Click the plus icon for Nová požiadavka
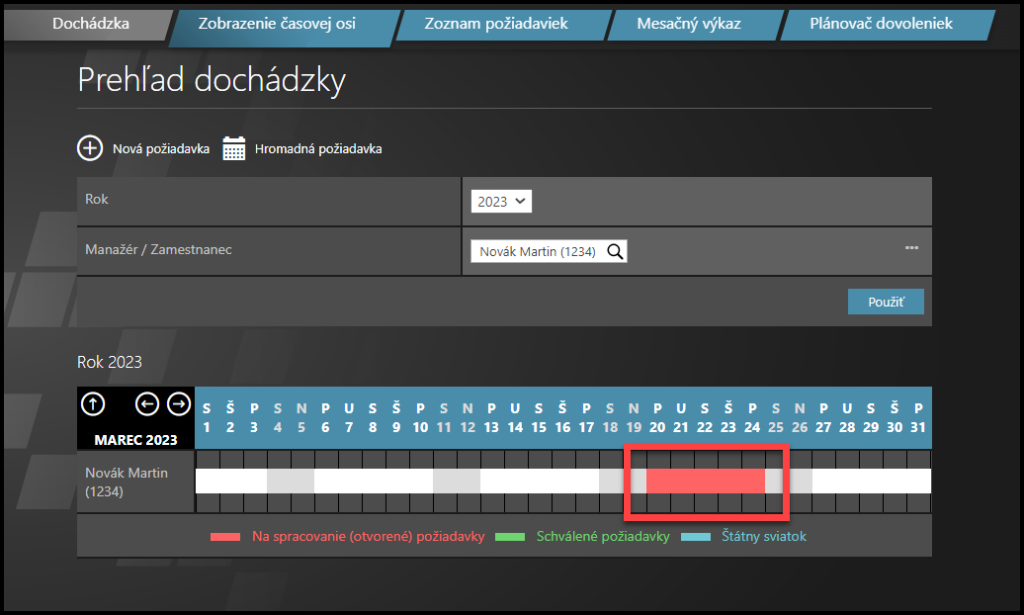Screen dimensions: 1024x615 [90, 149]
